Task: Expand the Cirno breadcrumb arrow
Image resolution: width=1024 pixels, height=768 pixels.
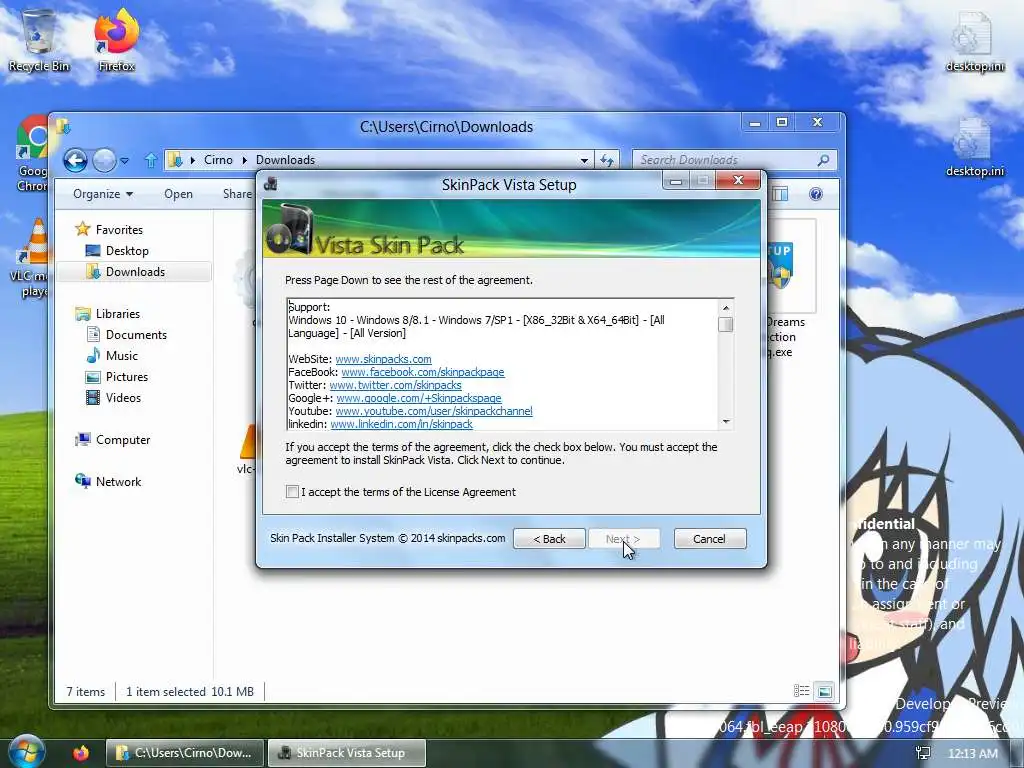Action: [x=244, y=160]
